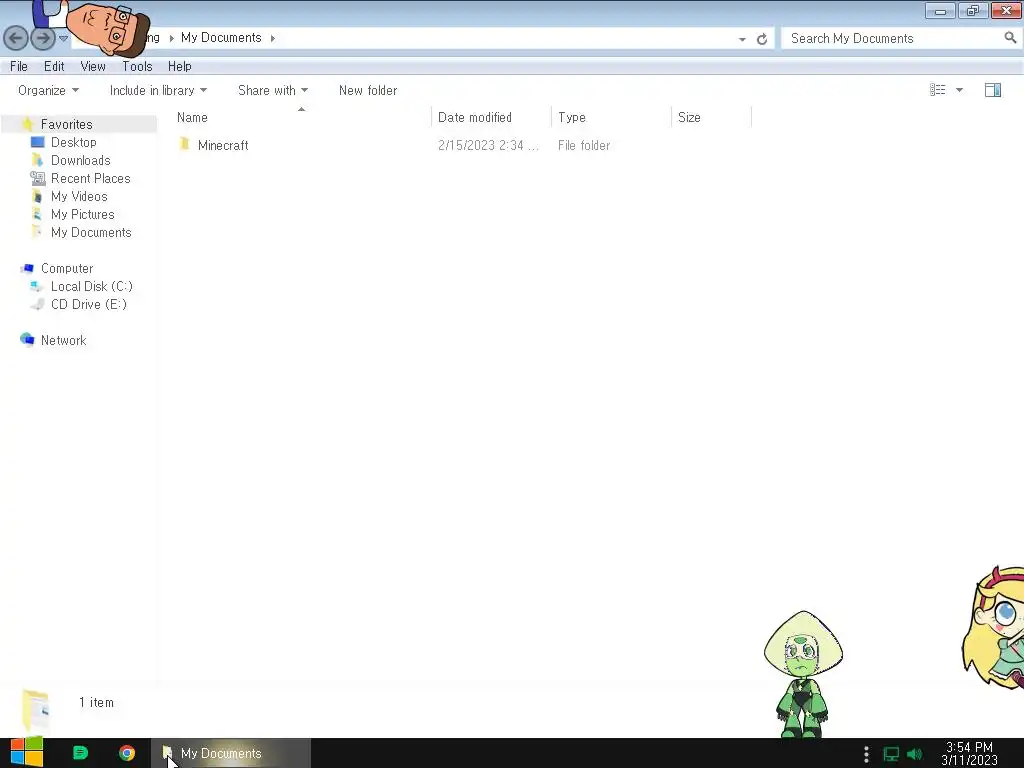Open the File menu

[19, 66]
